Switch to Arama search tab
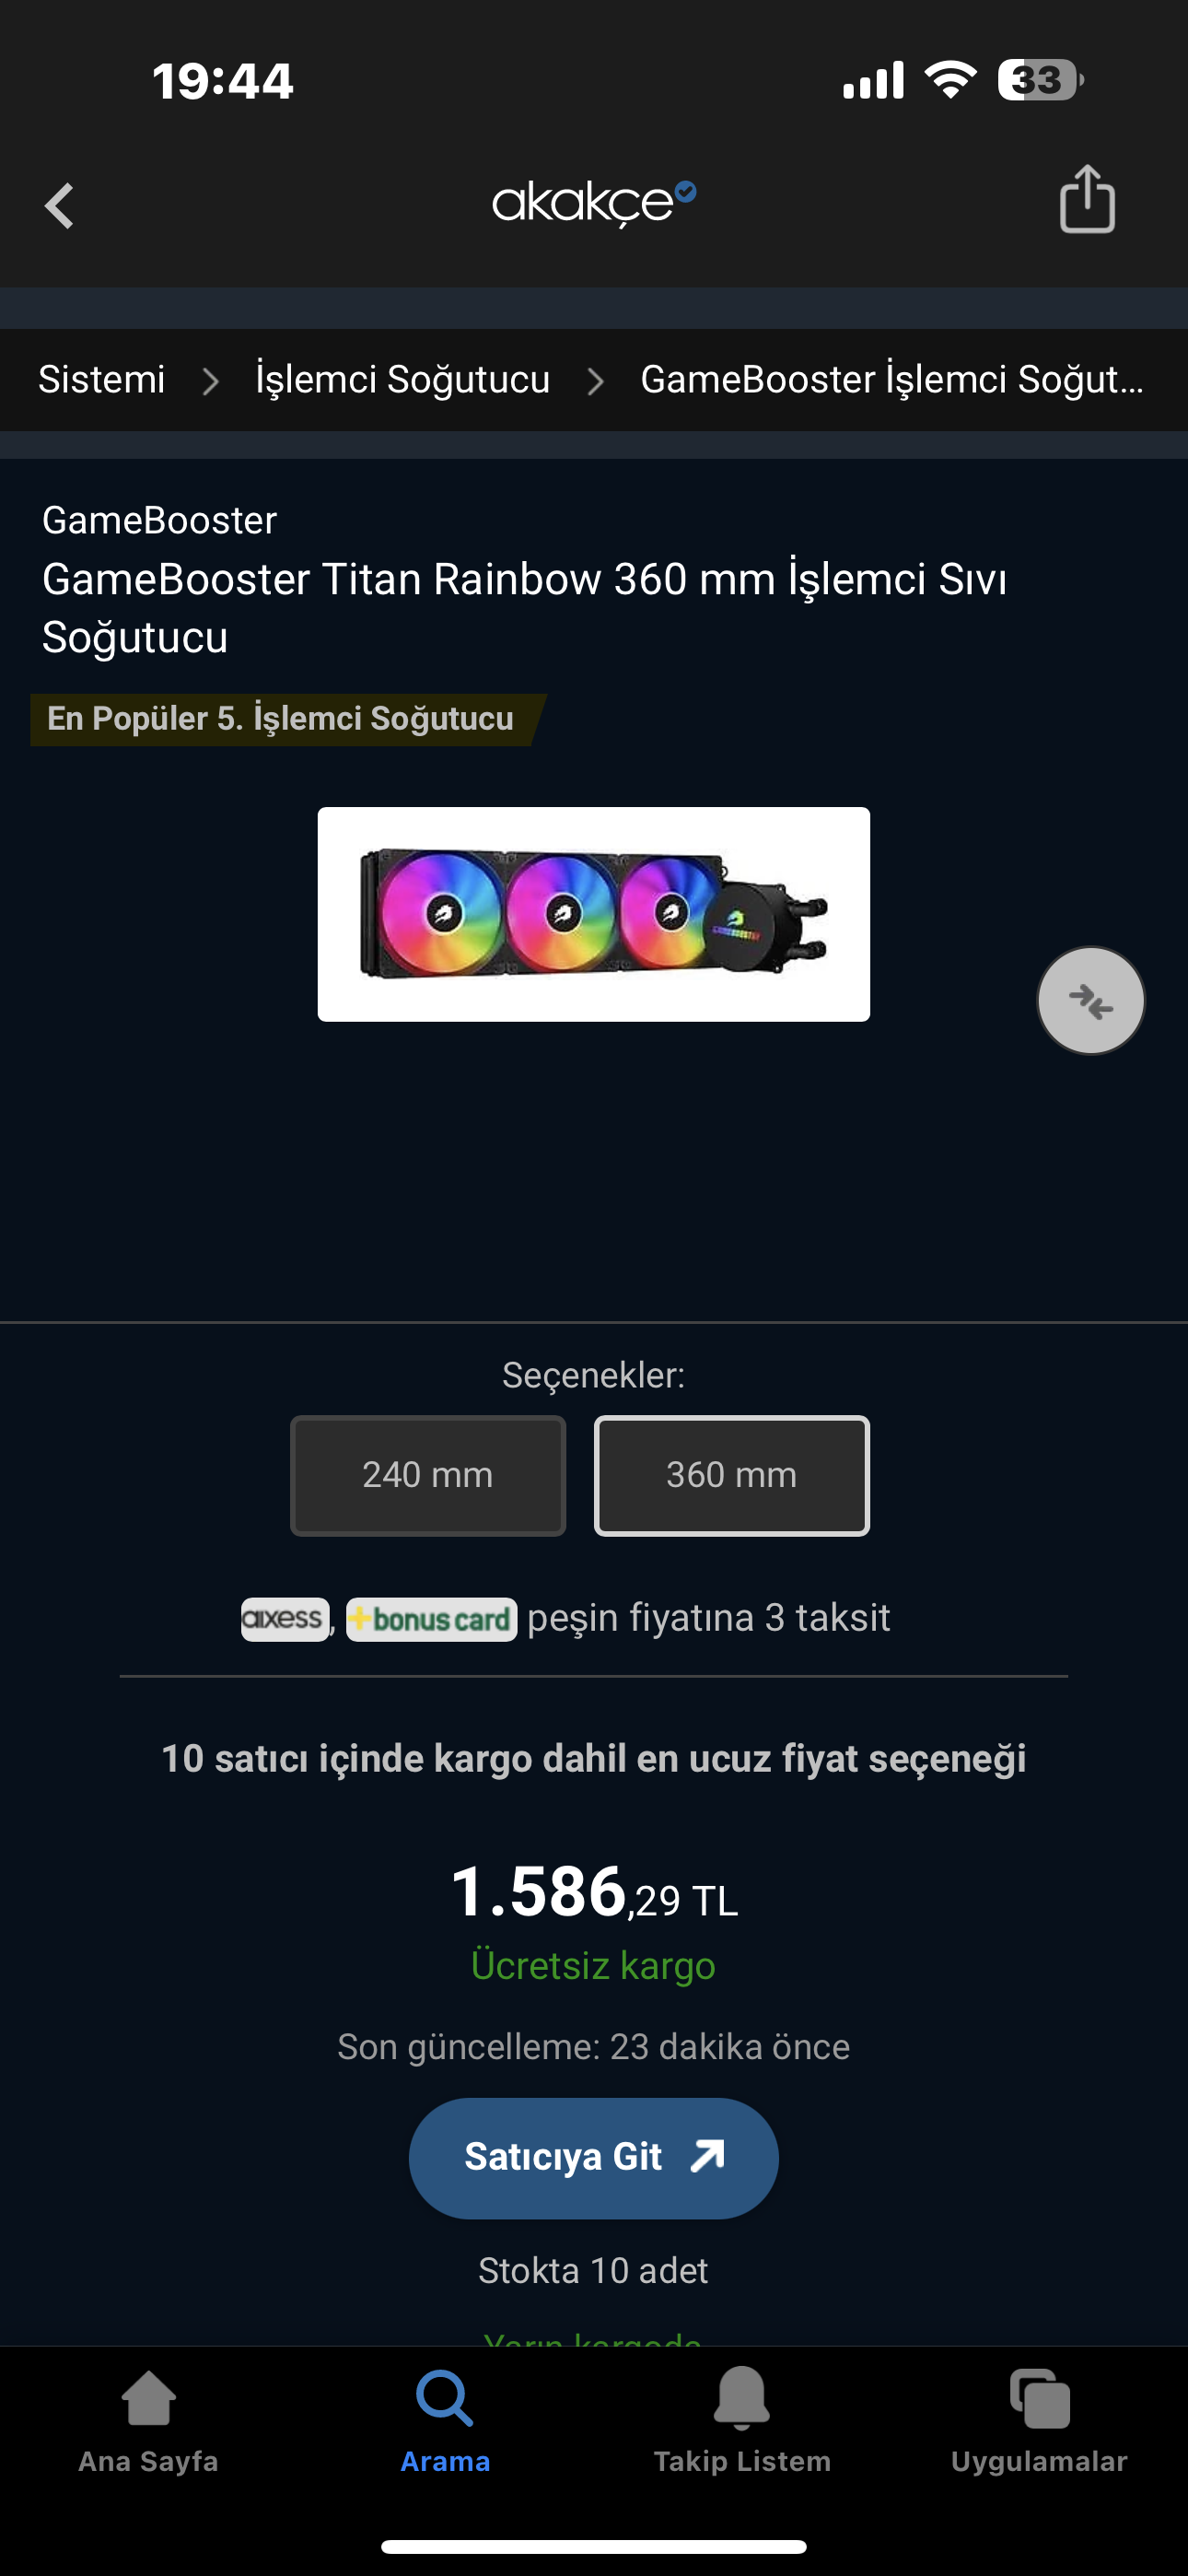Screen dimensions: 1188x2576 445,2421
